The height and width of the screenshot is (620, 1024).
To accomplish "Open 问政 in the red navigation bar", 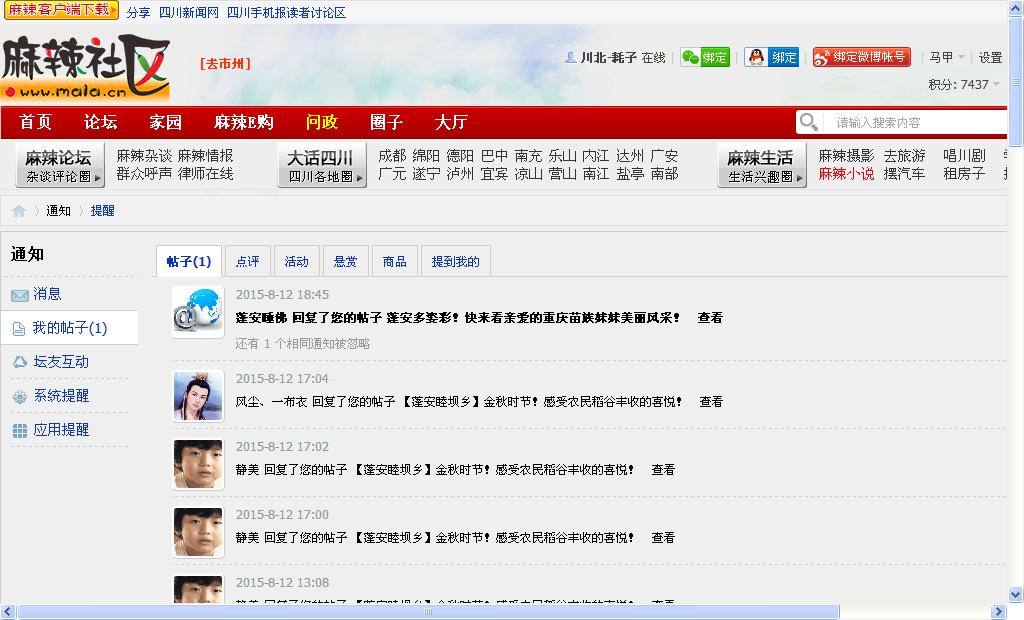I will coord(322,122).
